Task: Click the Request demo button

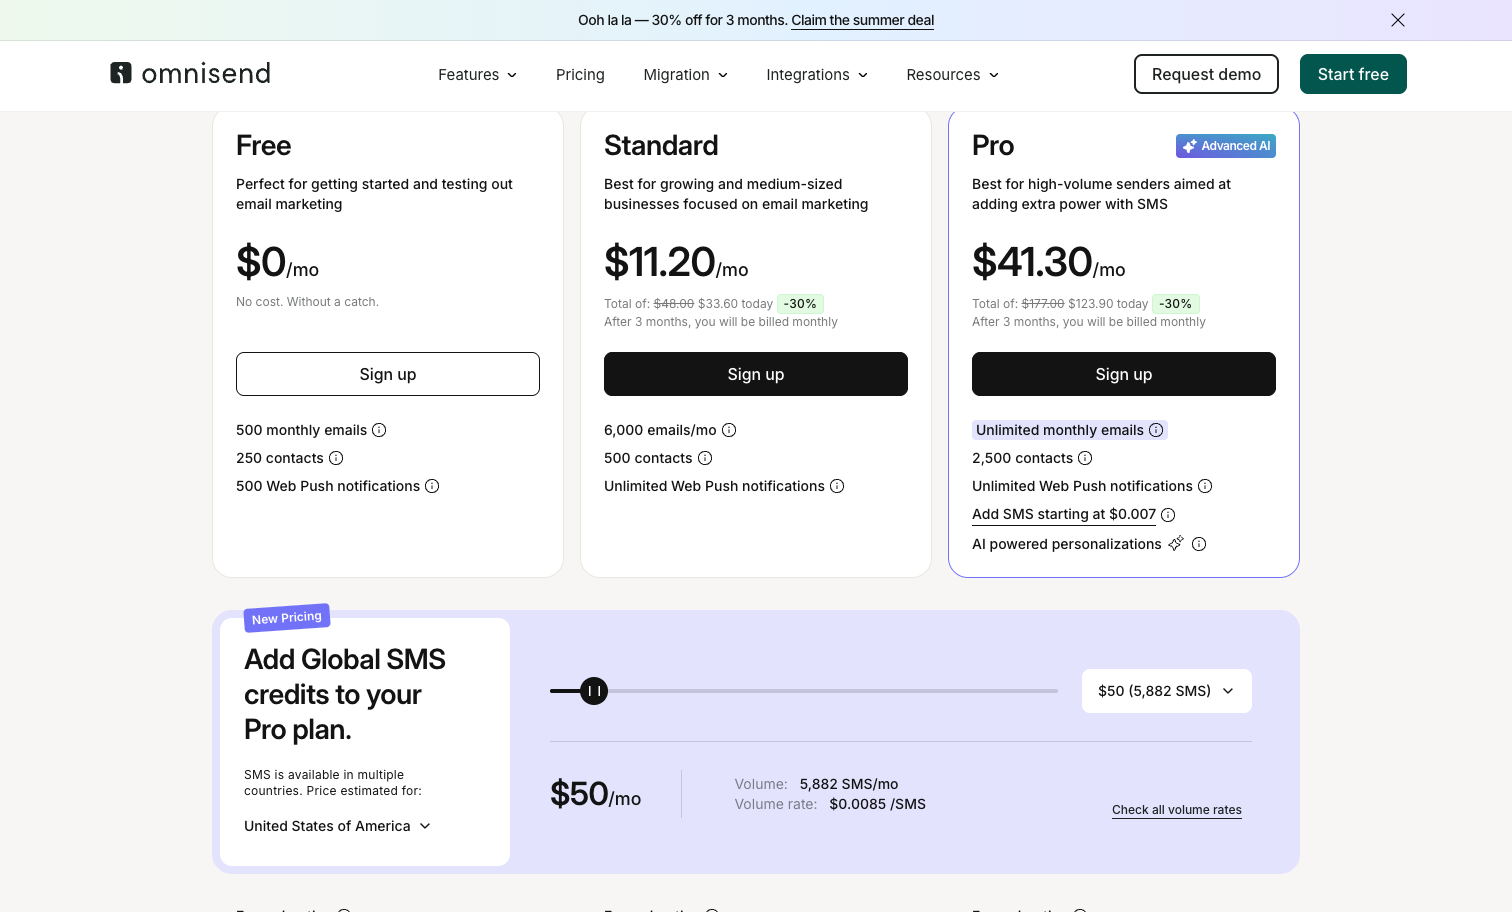Action: coord(1206,74)
